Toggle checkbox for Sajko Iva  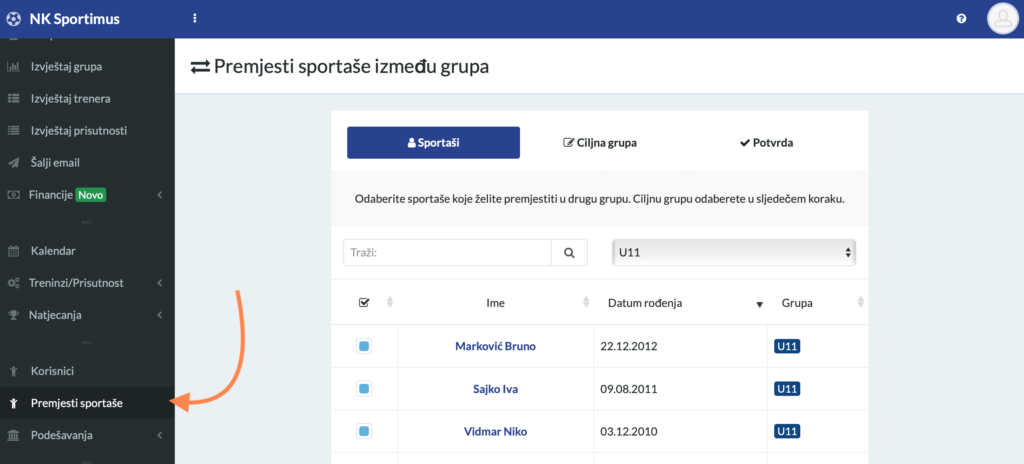coord(364,389)
